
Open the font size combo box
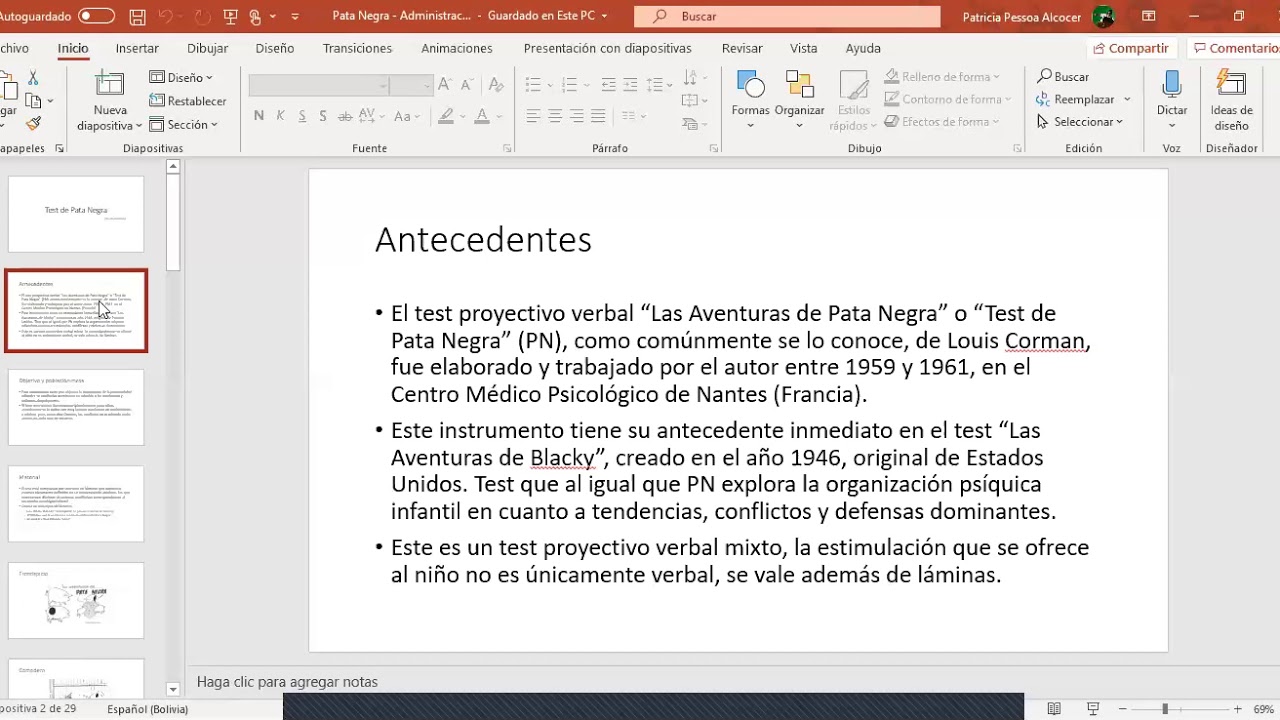(x=410, y=86)
